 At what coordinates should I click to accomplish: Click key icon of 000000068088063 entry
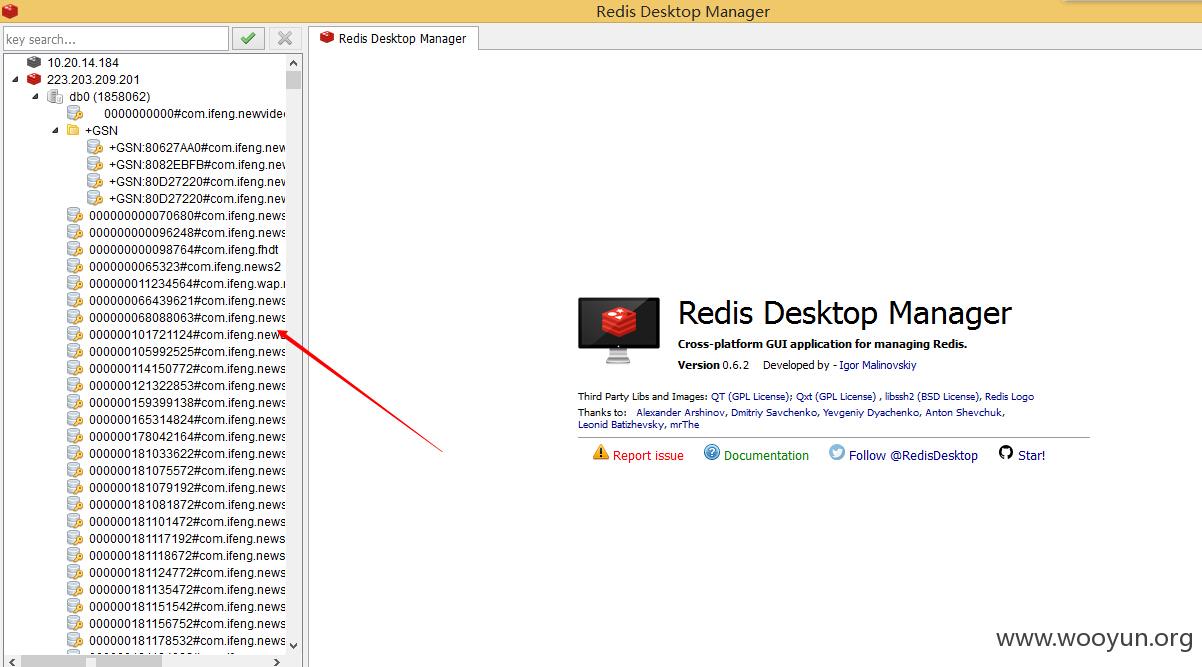[75, 317]
